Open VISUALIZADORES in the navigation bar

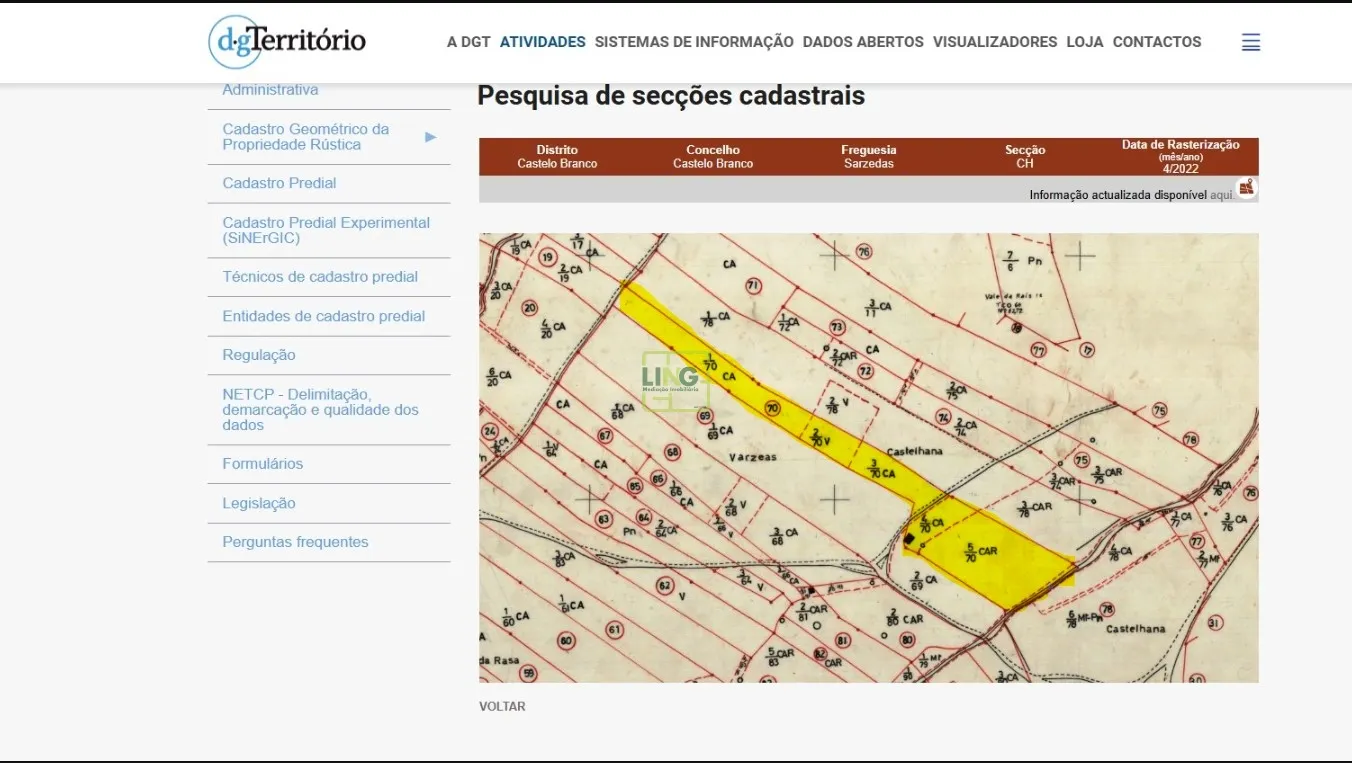[x=994, y=42]
